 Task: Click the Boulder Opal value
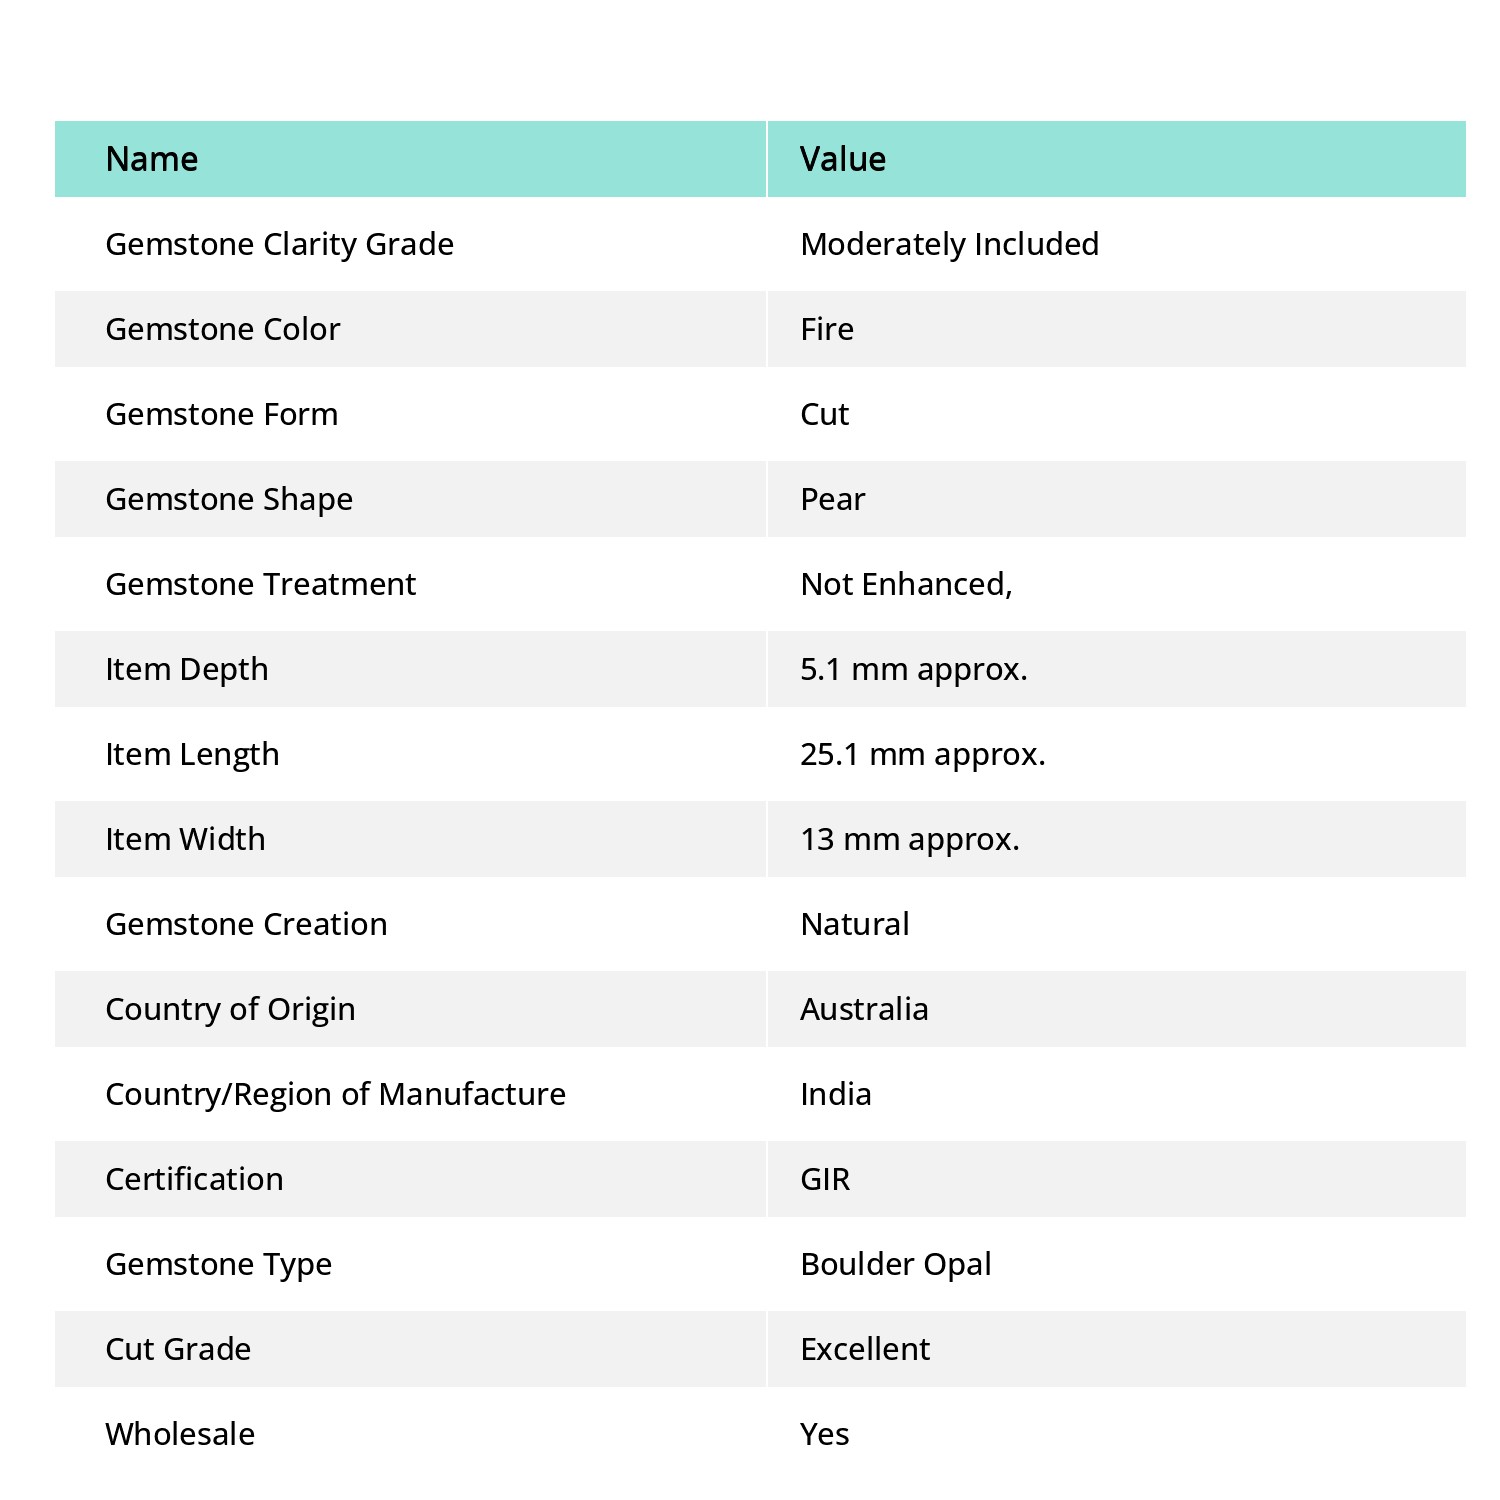pyautogui.click(x=896, y=1264)
